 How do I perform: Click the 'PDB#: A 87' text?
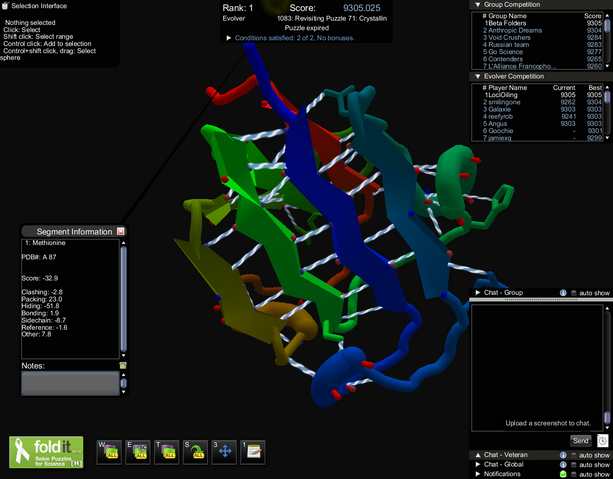39,257
